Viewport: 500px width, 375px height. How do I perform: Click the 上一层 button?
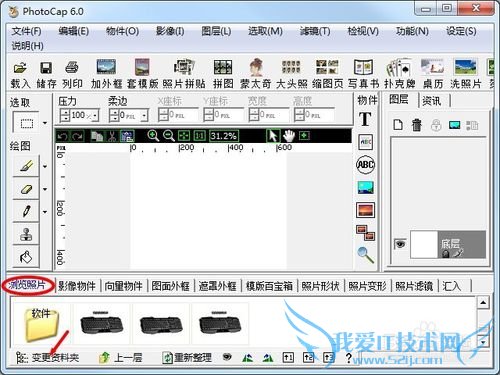click(x=121, y=358)
